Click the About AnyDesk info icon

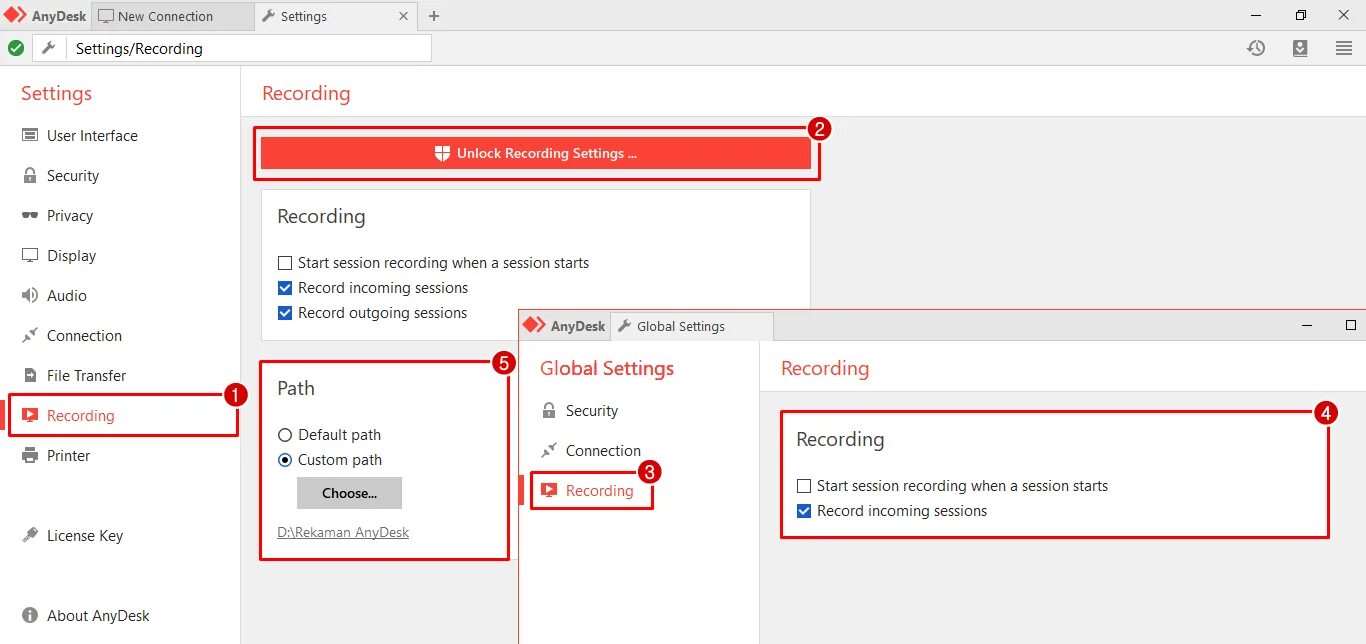click(30, 616)
